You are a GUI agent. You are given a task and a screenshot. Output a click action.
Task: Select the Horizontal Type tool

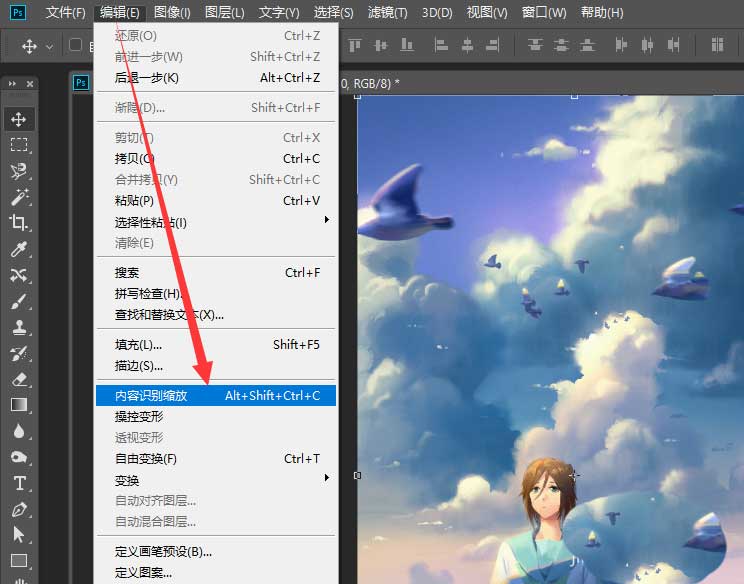[19, 483]
